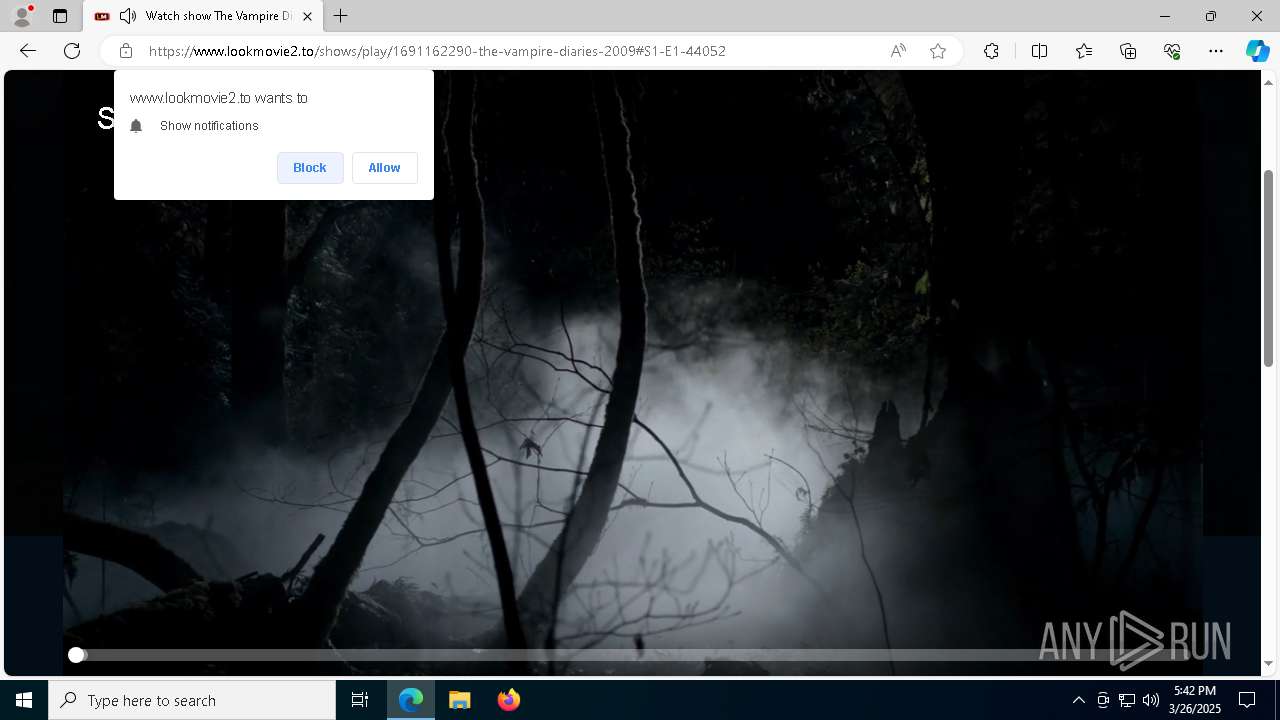Select the Vampire Diaries tab
1280x720 pixels.
coord(204,16)
